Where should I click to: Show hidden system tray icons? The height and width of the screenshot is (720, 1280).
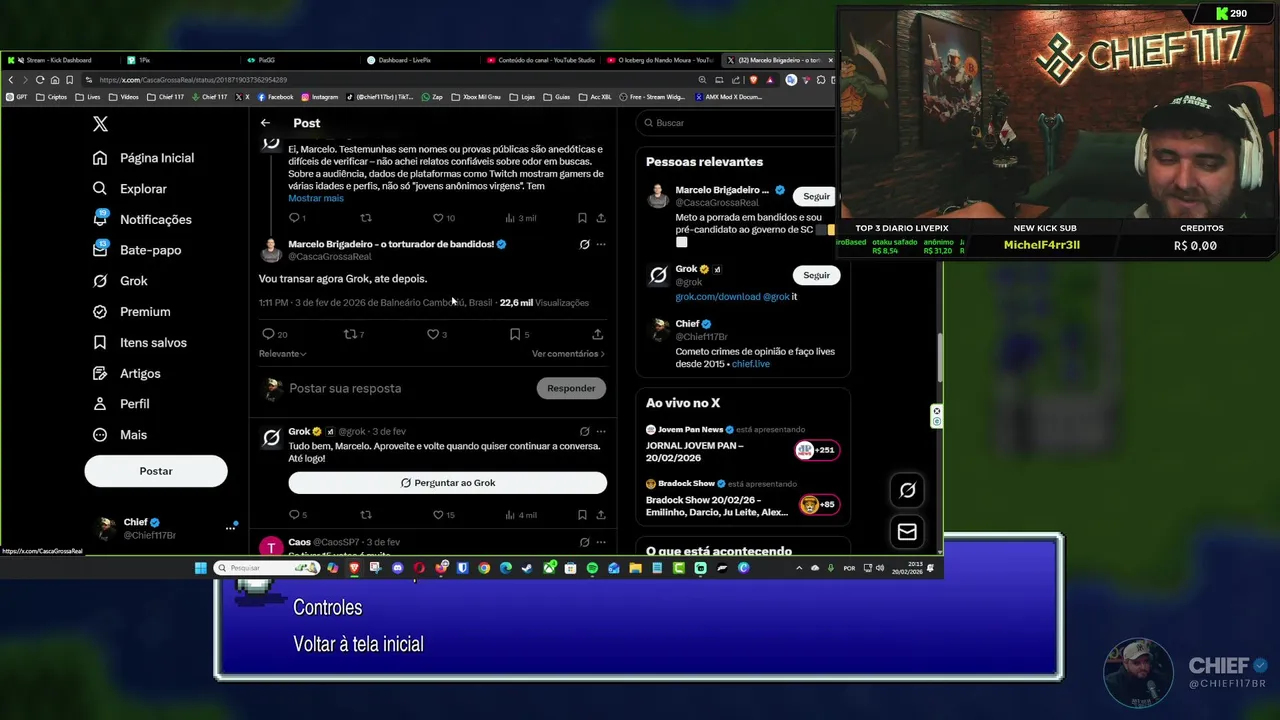pyautogui.click(x=798, y=568)
